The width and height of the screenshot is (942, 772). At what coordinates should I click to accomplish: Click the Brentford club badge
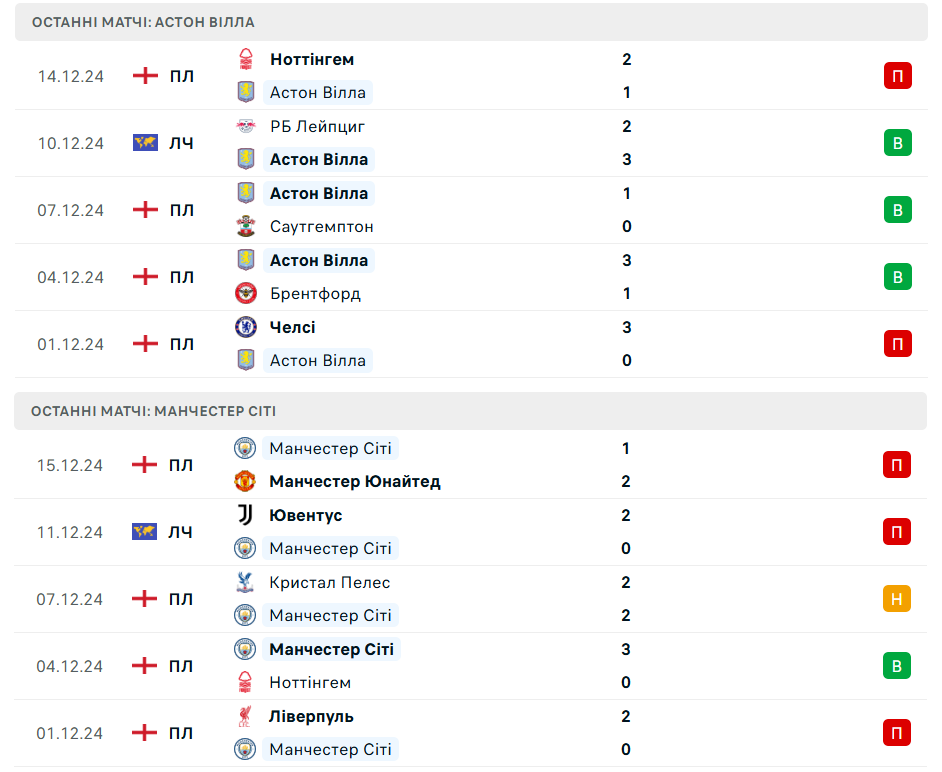[x=246, y=293]
